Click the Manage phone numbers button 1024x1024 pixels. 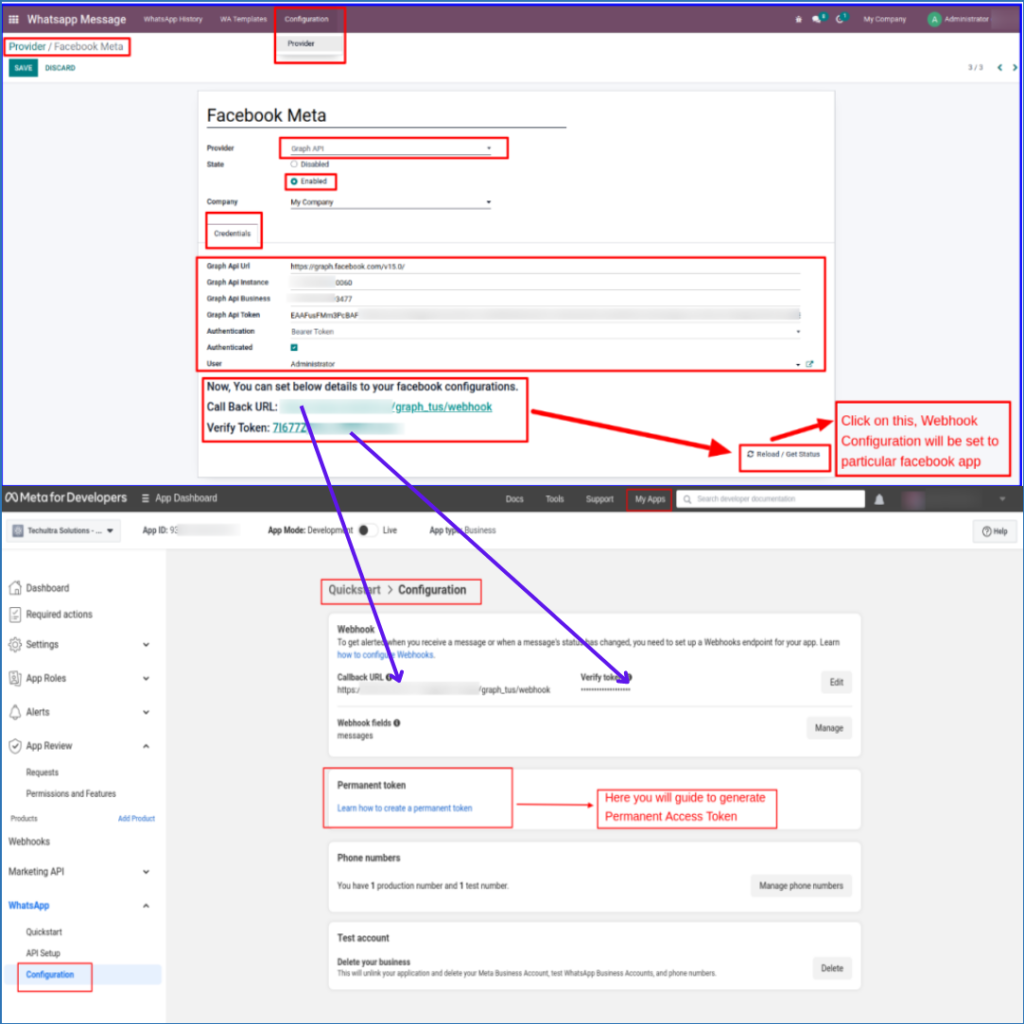[801, 886]
